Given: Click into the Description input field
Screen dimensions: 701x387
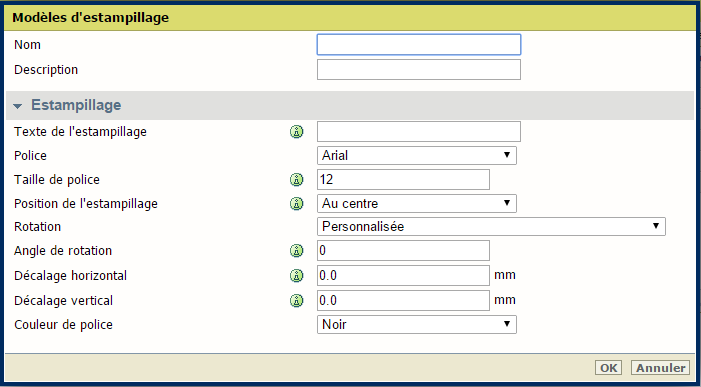Looking at the screenshot, I should 419,70.
